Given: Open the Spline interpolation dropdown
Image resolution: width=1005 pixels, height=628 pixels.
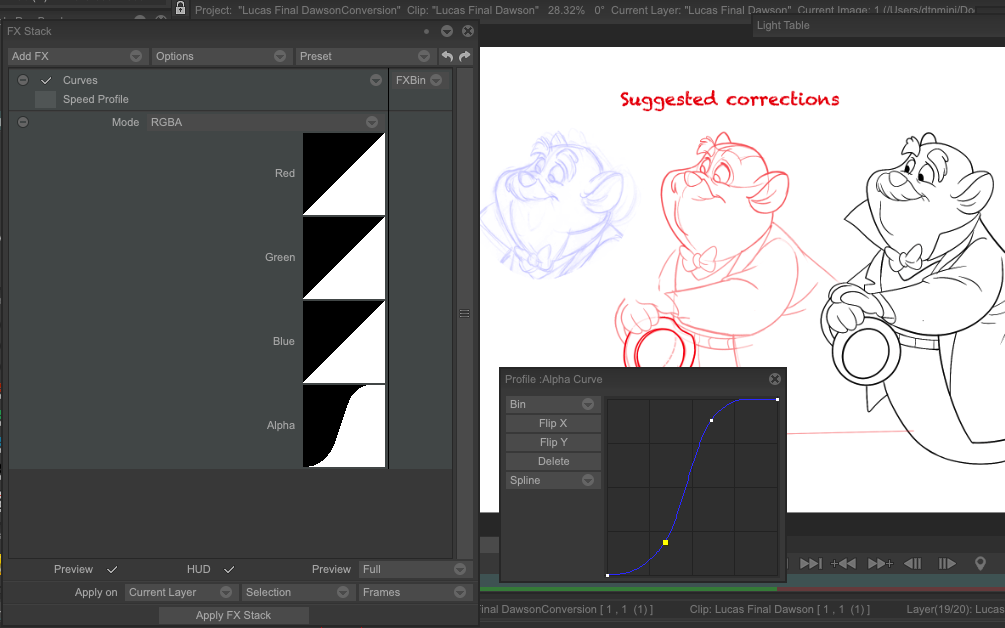Looking at the screenshot, I should (x=553, y=480).
